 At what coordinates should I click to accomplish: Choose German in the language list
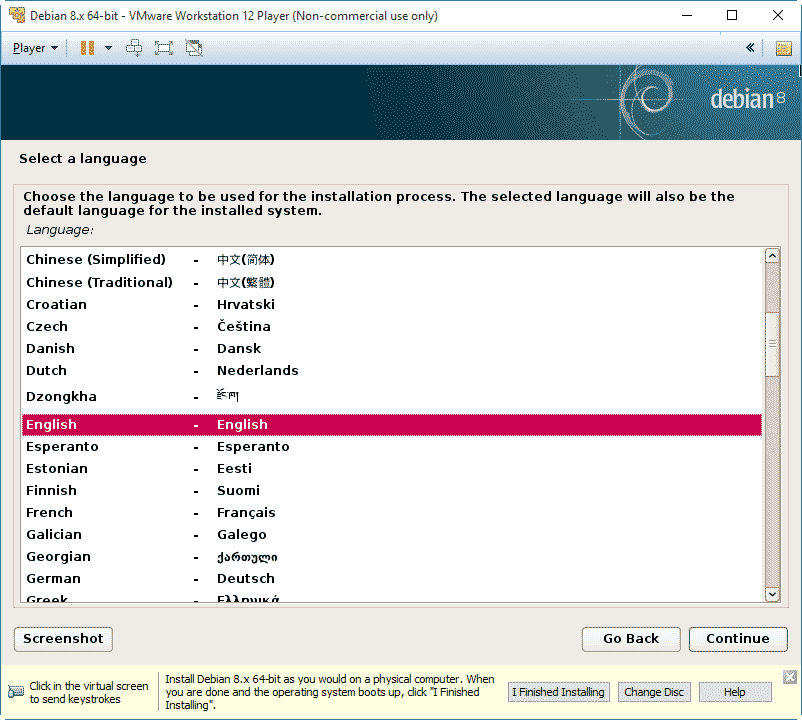click(53, 578)
